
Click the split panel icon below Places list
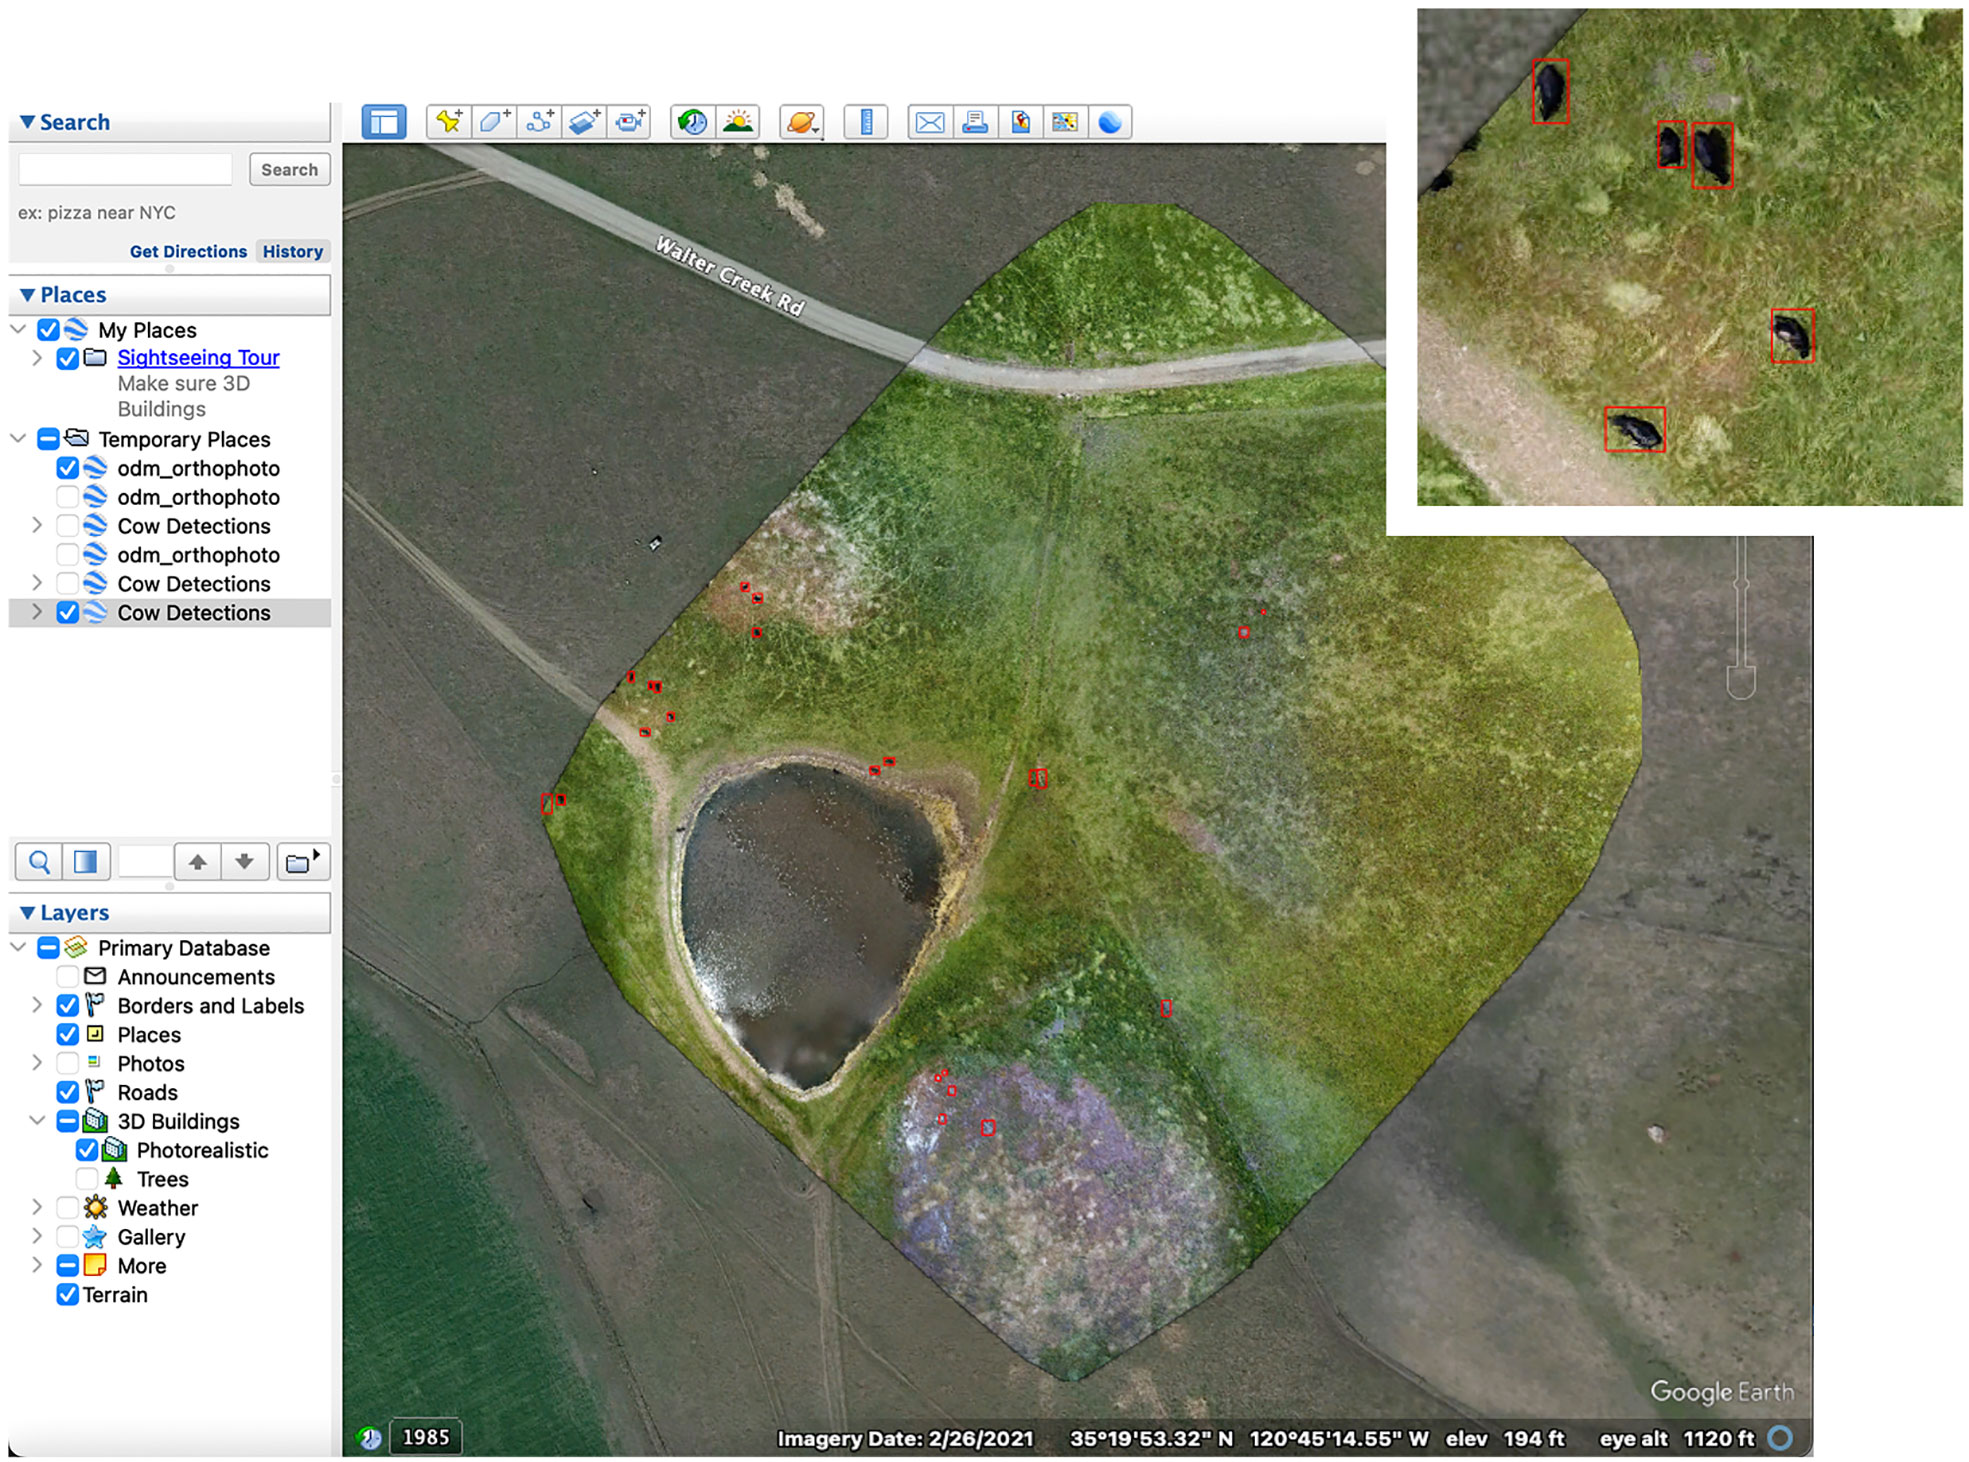point(86,862)
